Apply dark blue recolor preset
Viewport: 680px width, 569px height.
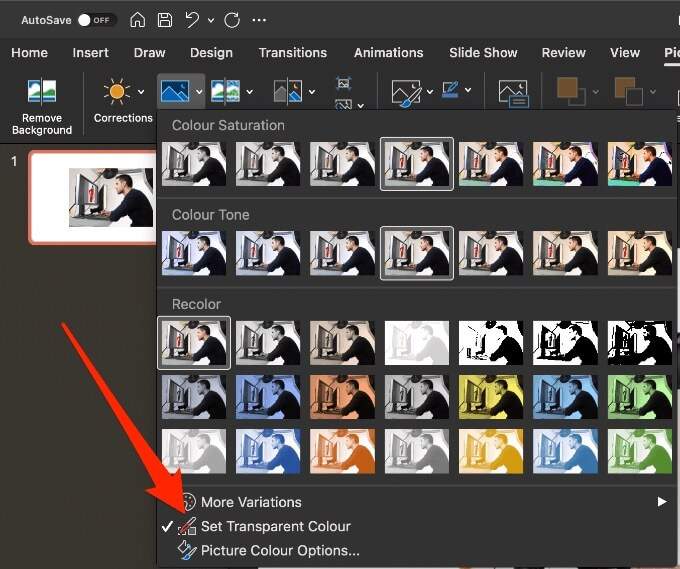pos(268,397)
